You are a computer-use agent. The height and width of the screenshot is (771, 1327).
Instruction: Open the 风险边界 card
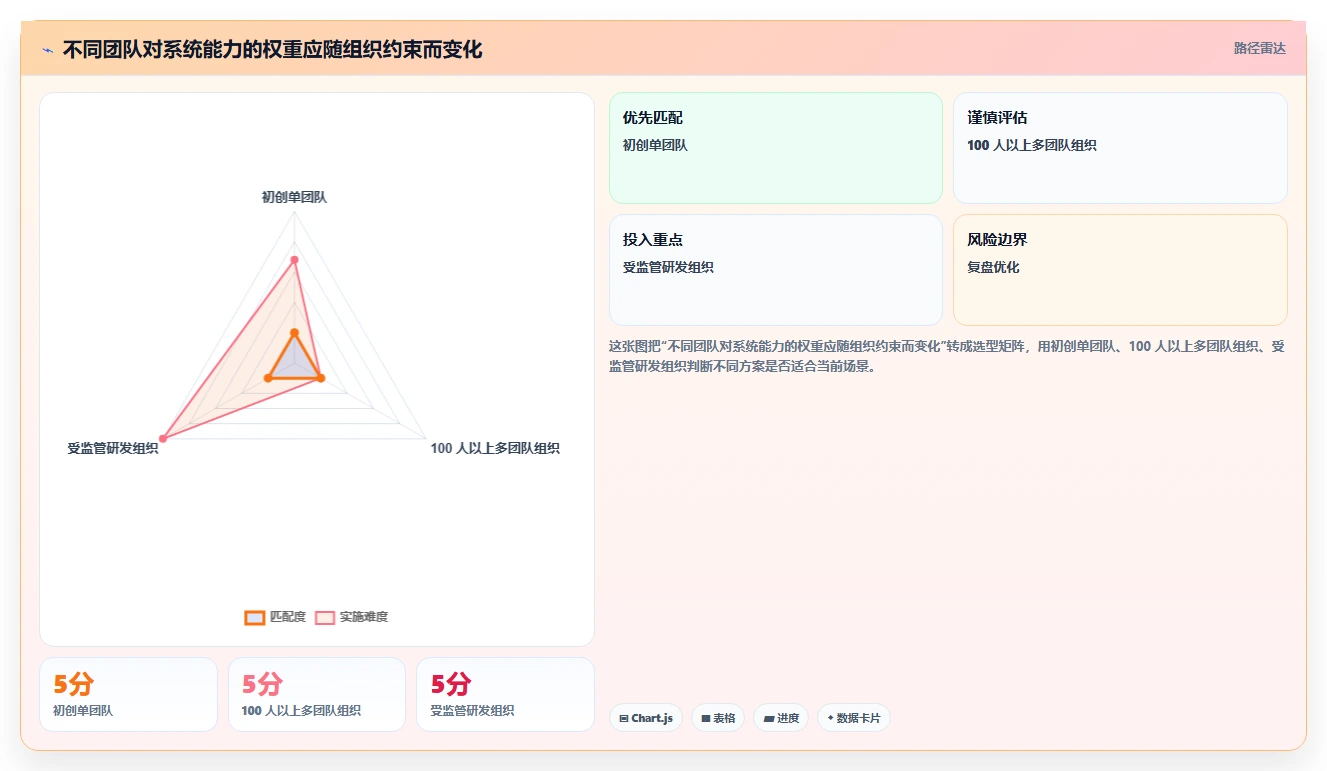[x=1120, y=270]
